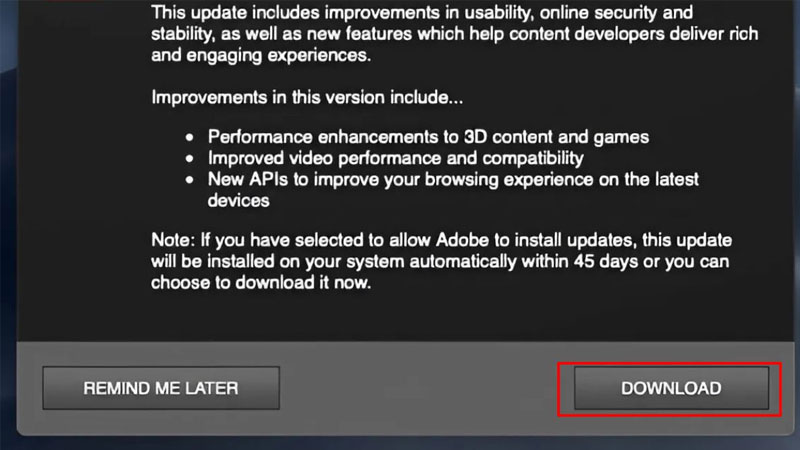This screenshot has width=800, height=450.
Task: Click the bullet dot before 'New APIs'
Action: tap(191, 180)
